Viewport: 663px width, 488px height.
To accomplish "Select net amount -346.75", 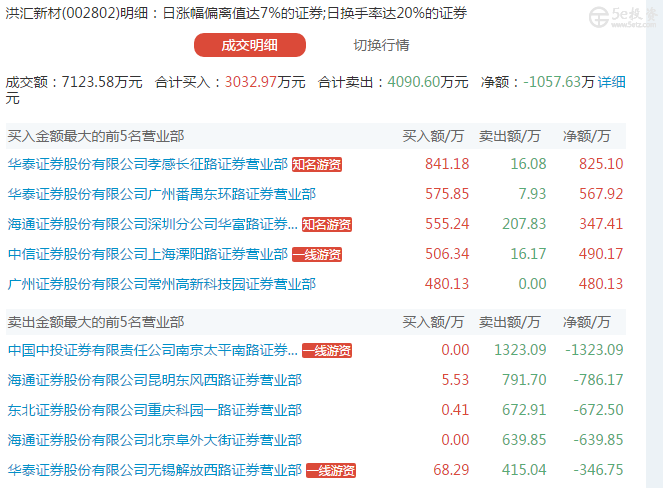I will 598,470.
